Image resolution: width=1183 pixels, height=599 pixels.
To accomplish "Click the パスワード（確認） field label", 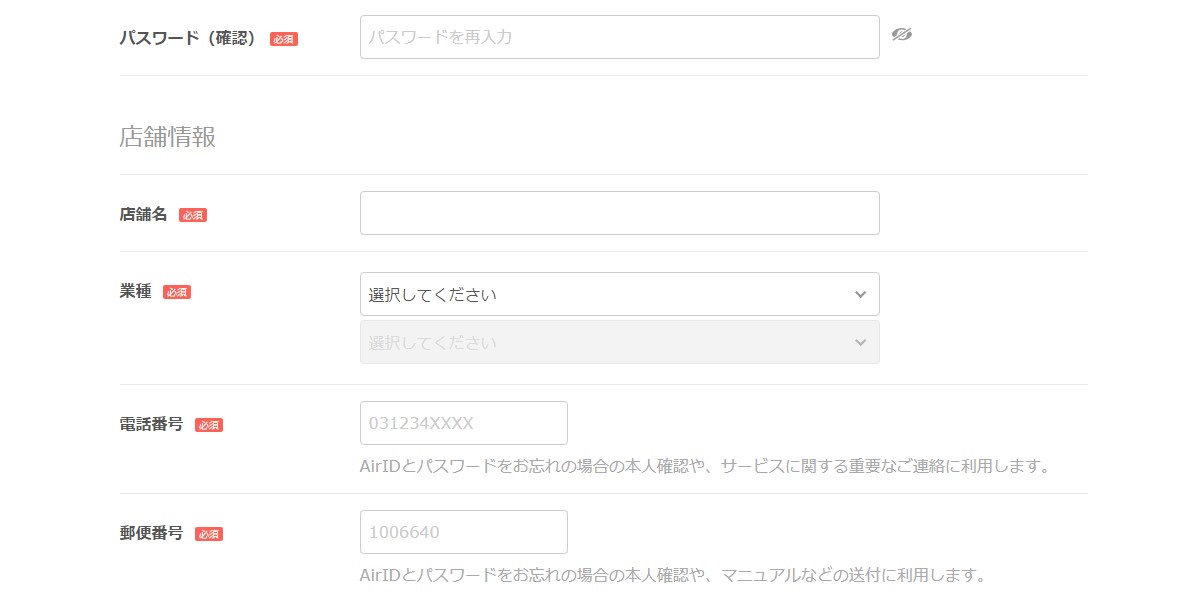I will (188, 37).
